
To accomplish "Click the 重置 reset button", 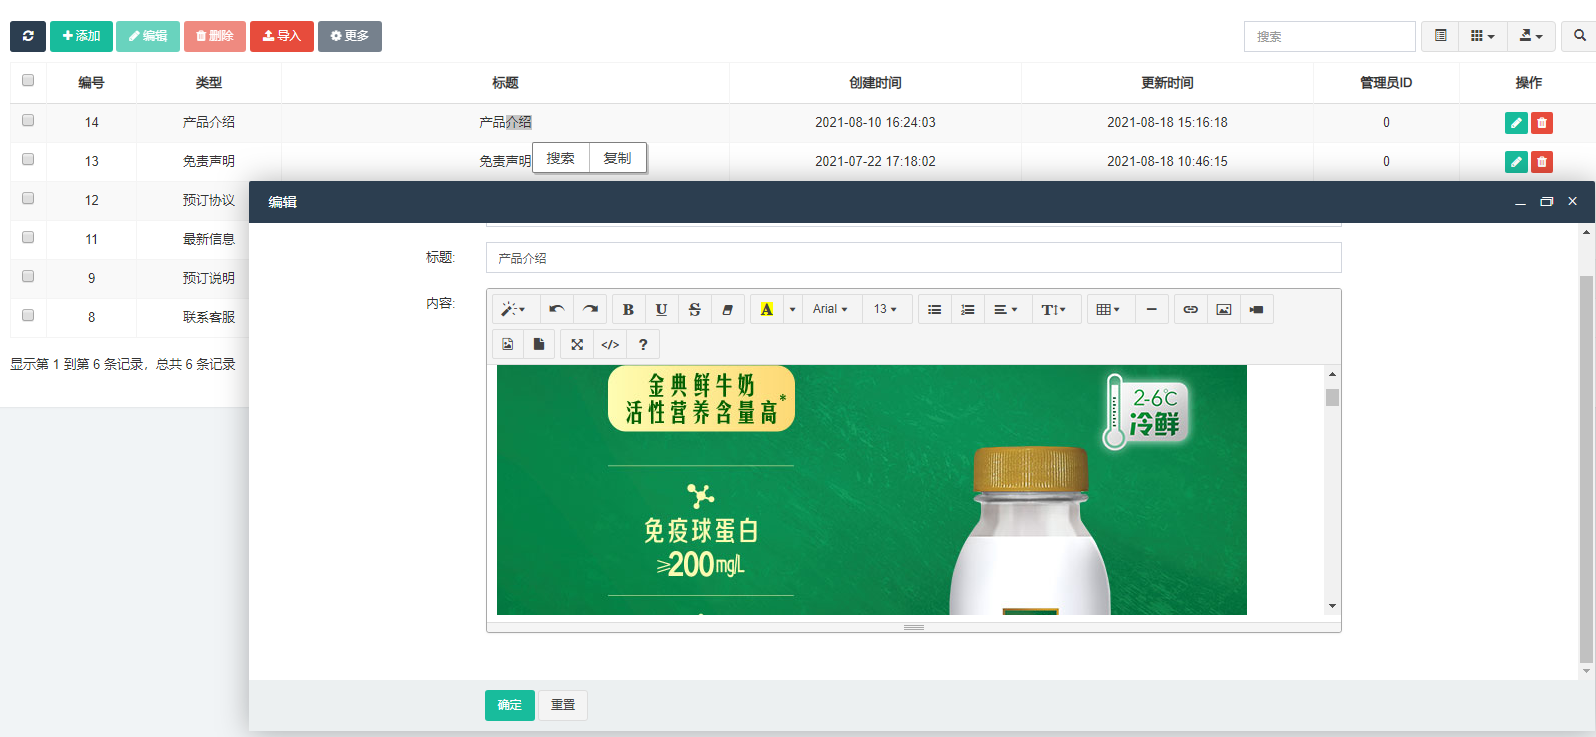I will (x=563, y=705).
